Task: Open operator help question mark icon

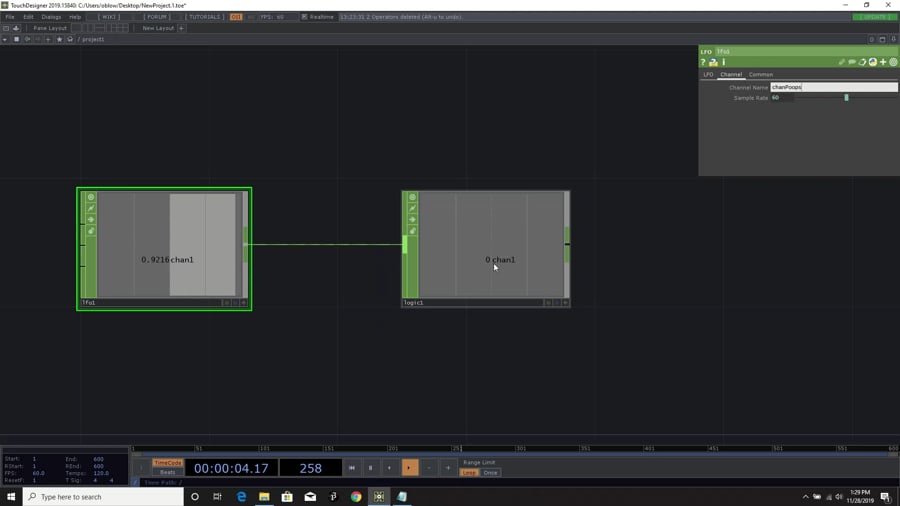Action: coord(703,62)
